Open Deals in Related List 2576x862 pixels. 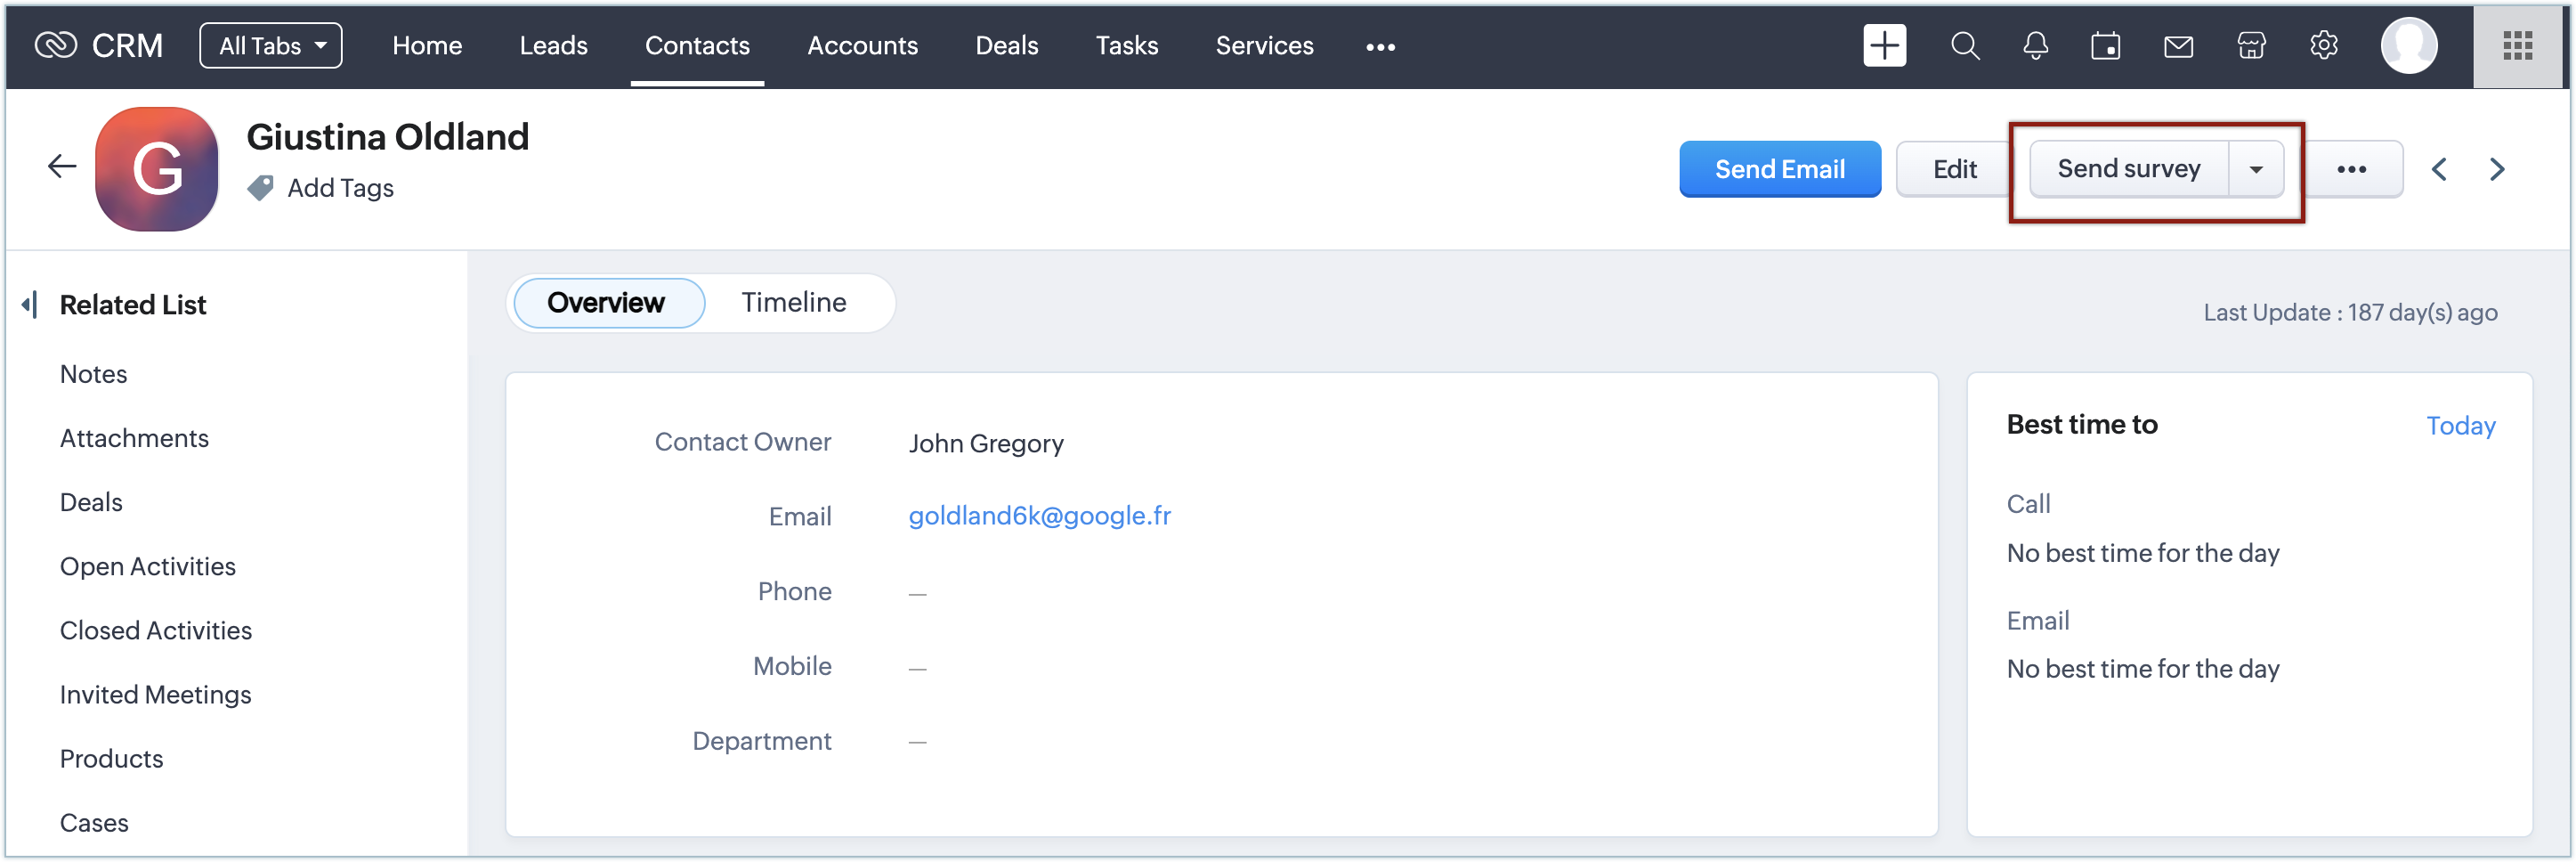point(91,502)
